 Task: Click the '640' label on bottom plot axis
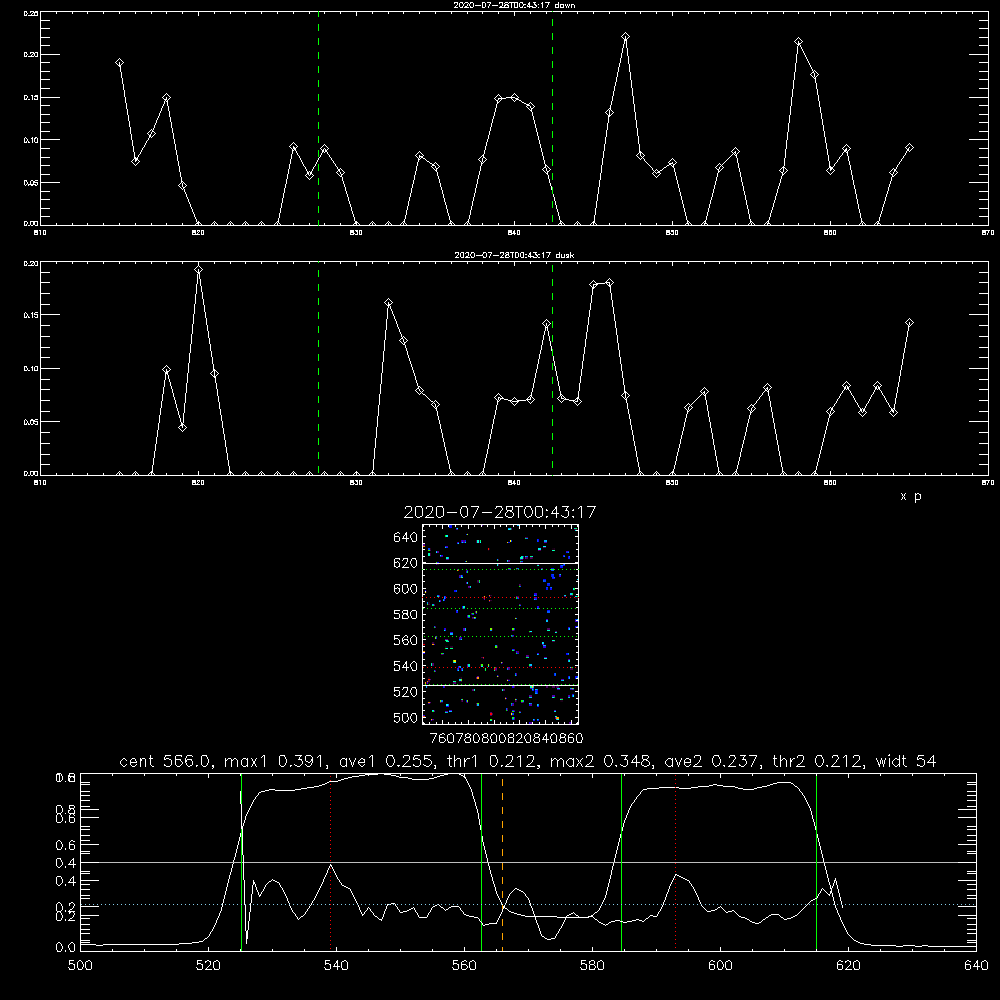(x=976, y=966)
